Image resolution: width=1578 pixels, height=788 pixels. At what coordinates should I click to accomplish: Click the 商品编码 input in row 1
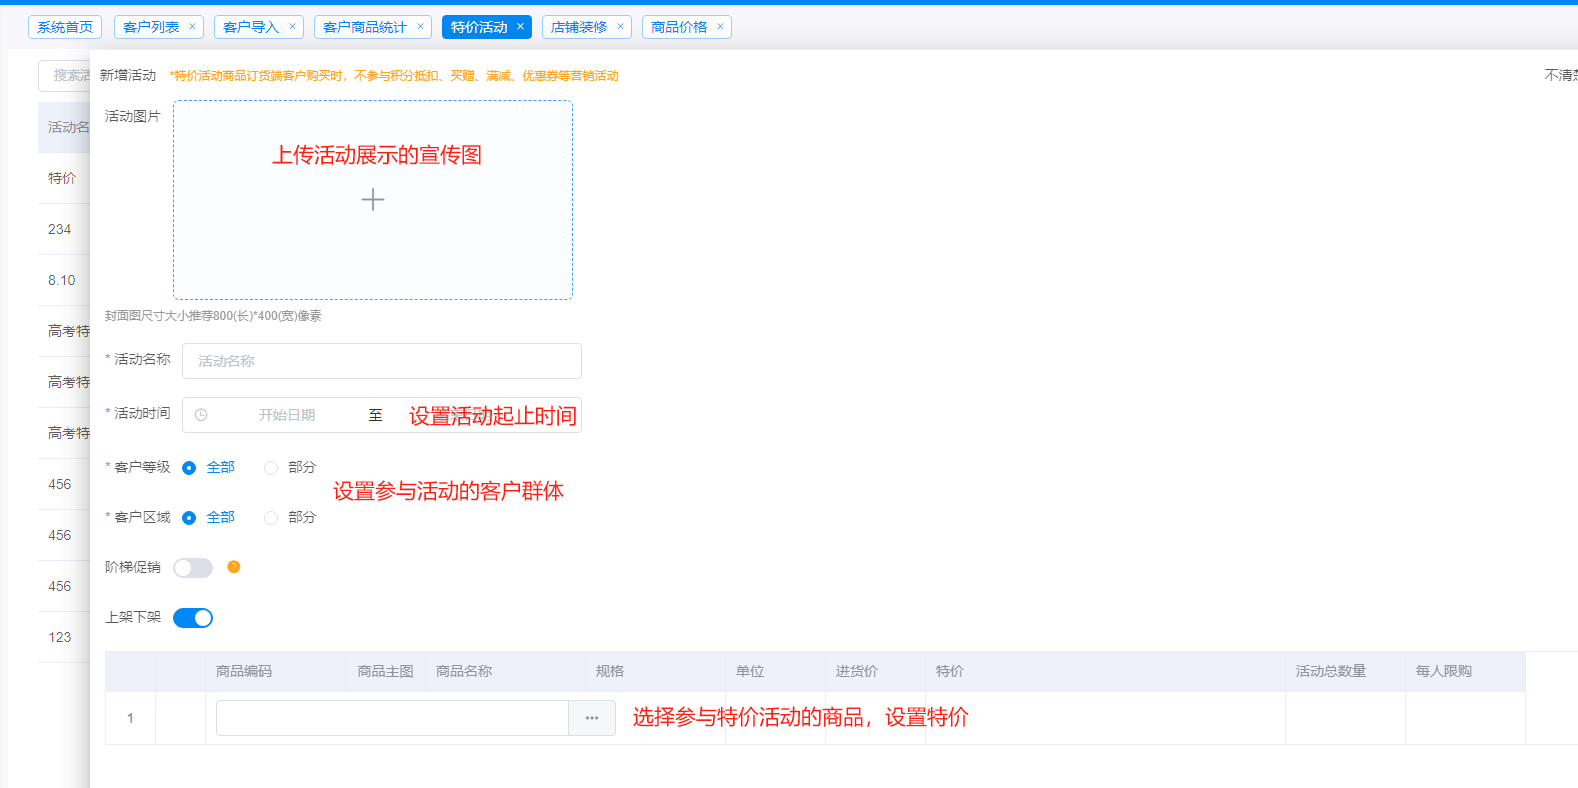392,718
